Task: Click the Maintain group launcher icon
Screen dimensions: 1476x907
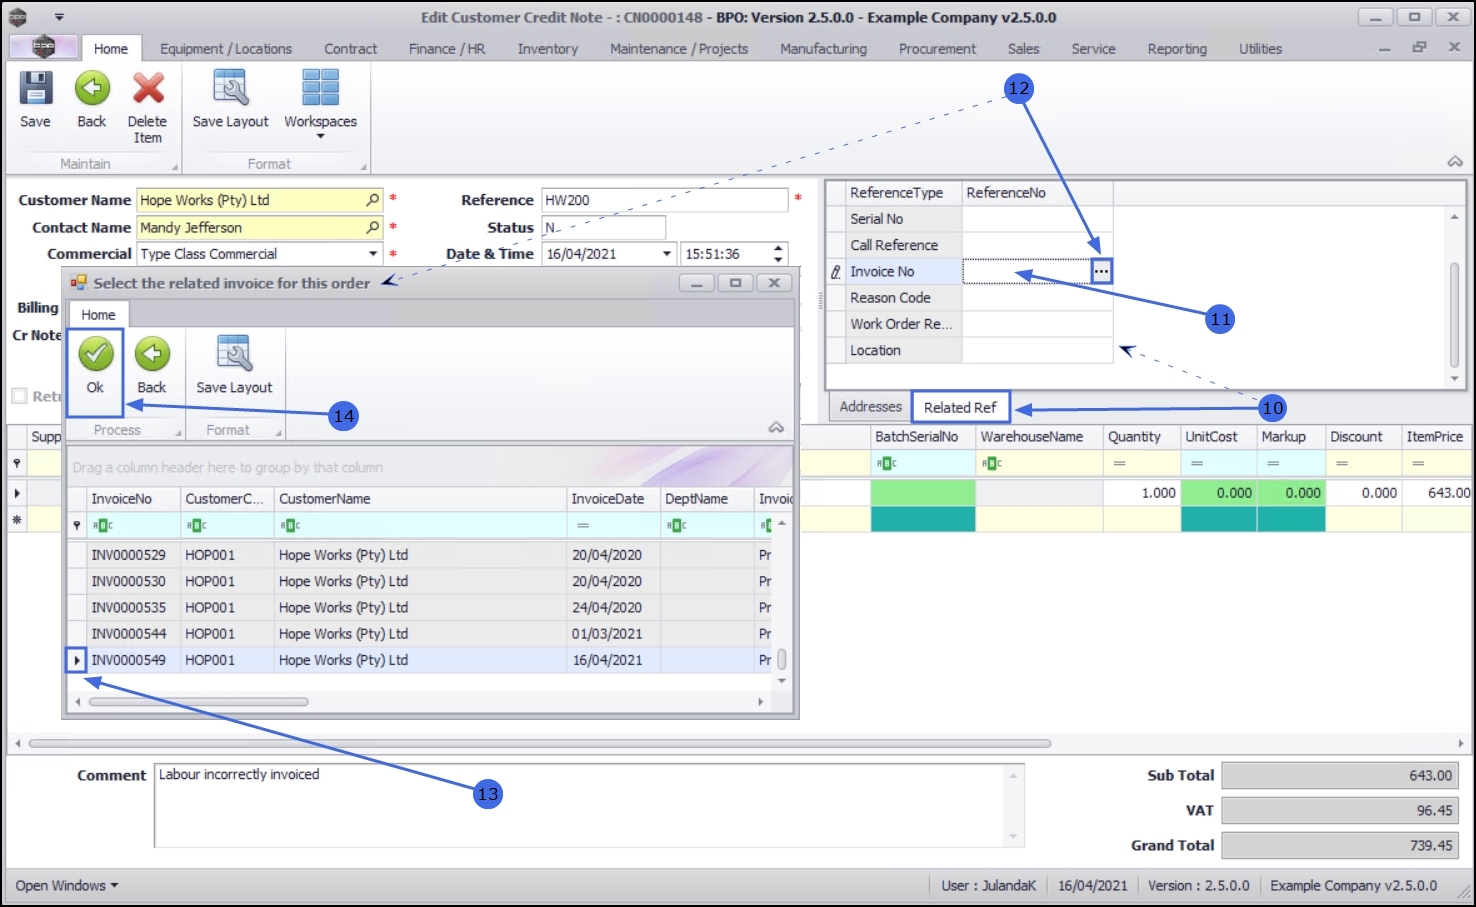Action: (x=174, y=167)
